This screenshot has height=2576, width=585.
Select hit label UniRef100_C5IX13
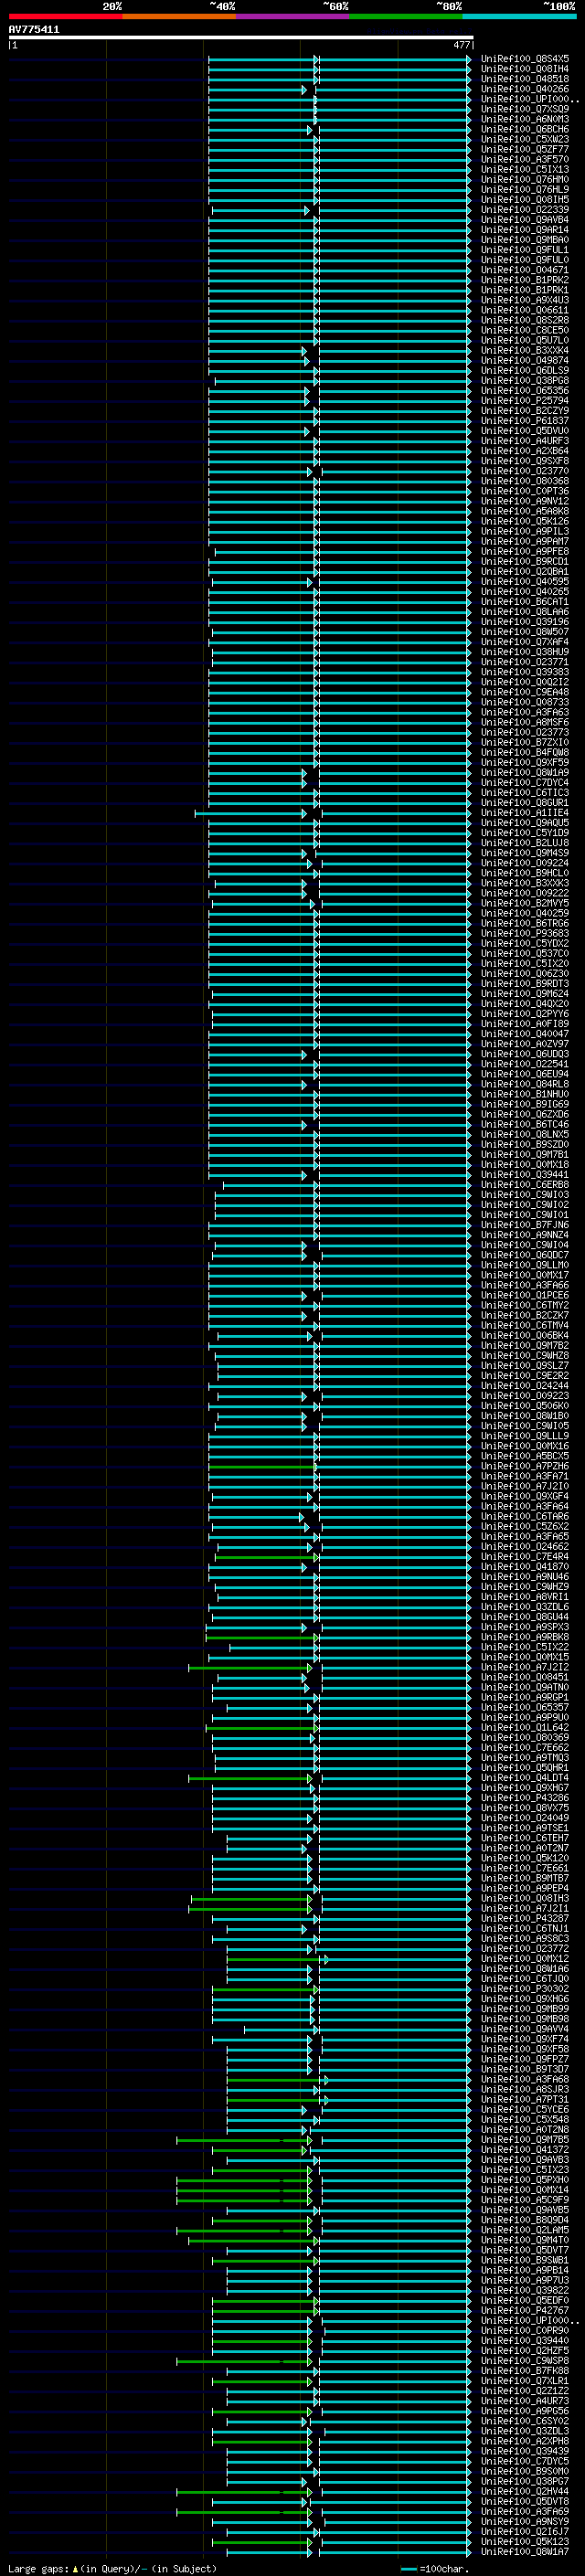coord(525,169)
